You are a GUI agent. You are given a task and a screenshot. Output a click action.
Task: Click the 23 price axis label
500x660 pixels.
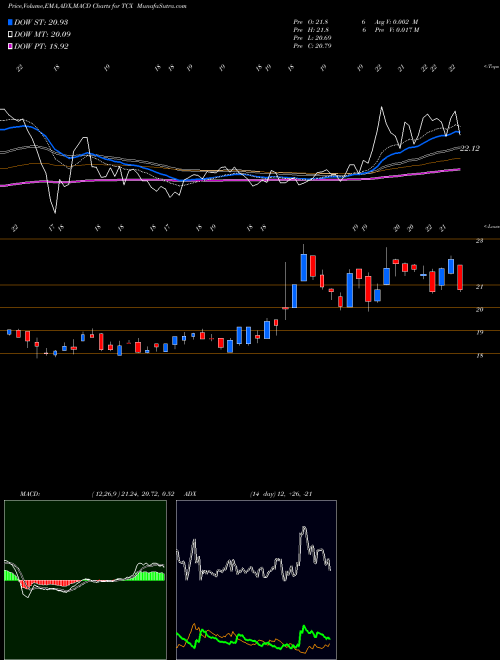pyautogui.click(x=479, y=241)
